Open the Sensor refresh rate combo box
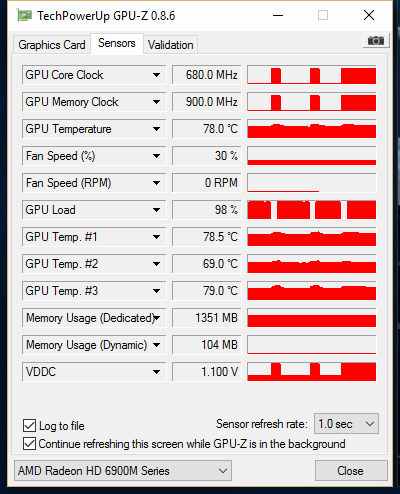 coord(346,424)
